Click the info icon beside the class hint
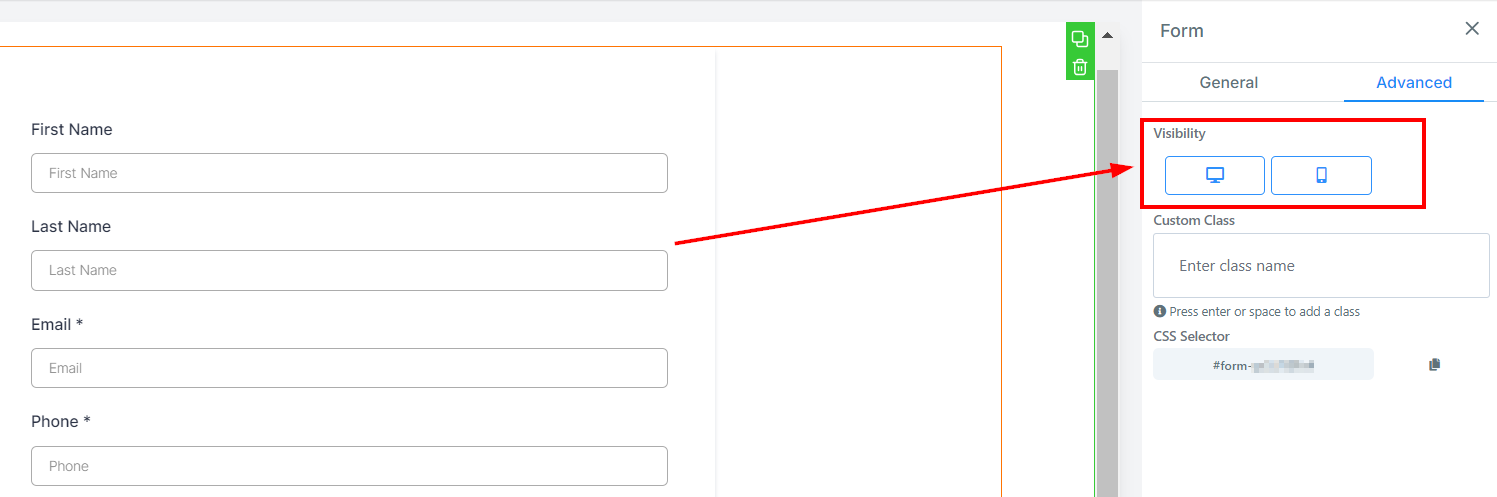 coord(1160,311)
